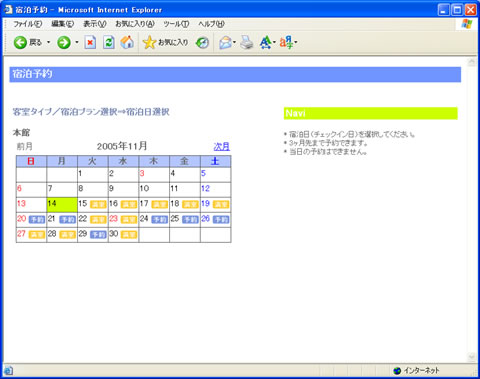
Task: Click blue 予約 badge on the 29th
Action: 98,235
